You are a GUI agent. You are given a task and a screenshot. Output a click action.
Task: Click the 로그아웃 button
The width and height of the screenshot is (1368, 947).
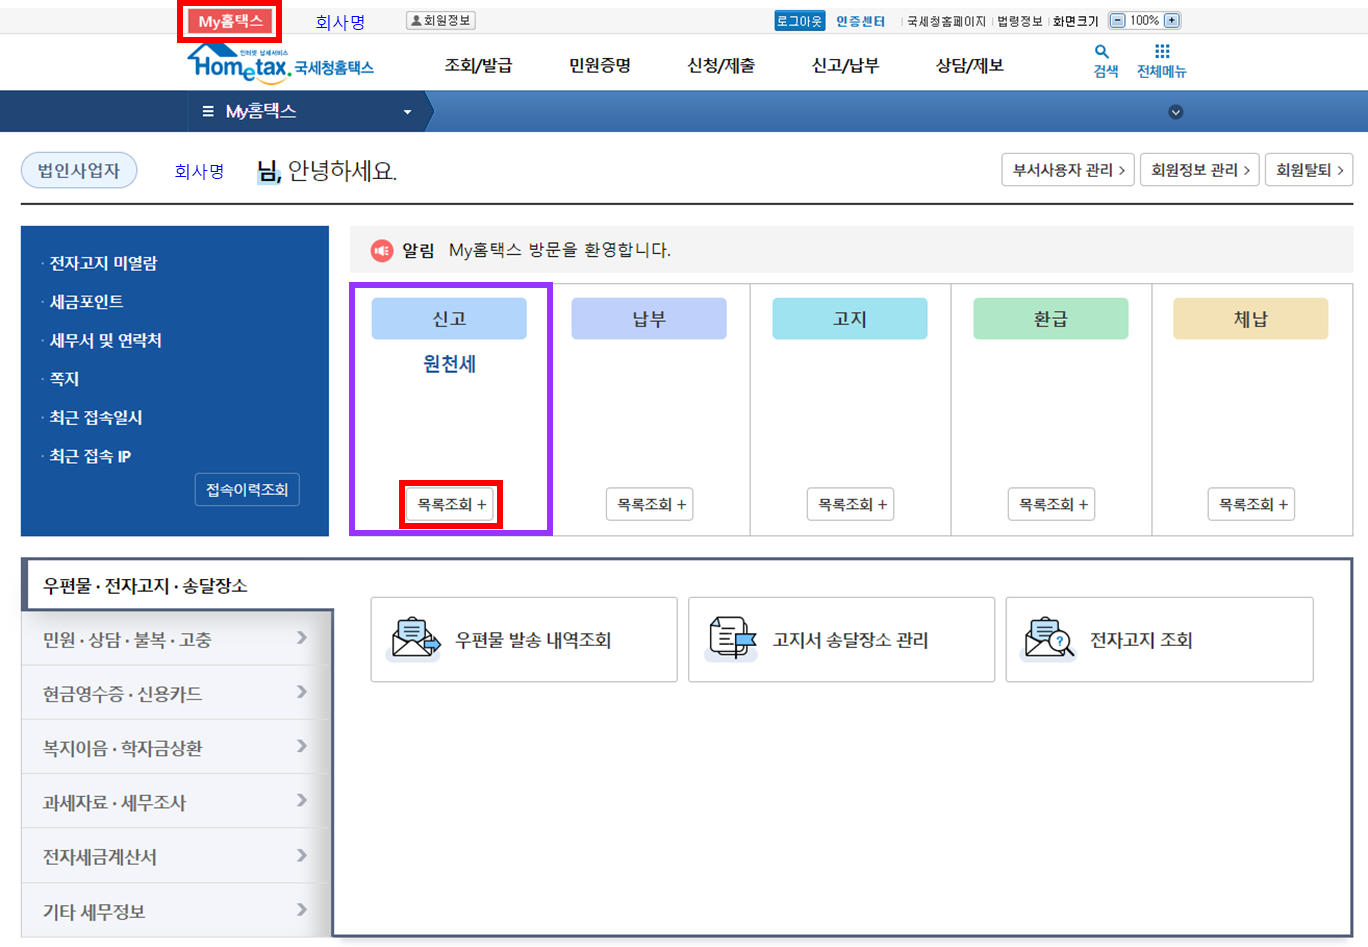point(799,21)
